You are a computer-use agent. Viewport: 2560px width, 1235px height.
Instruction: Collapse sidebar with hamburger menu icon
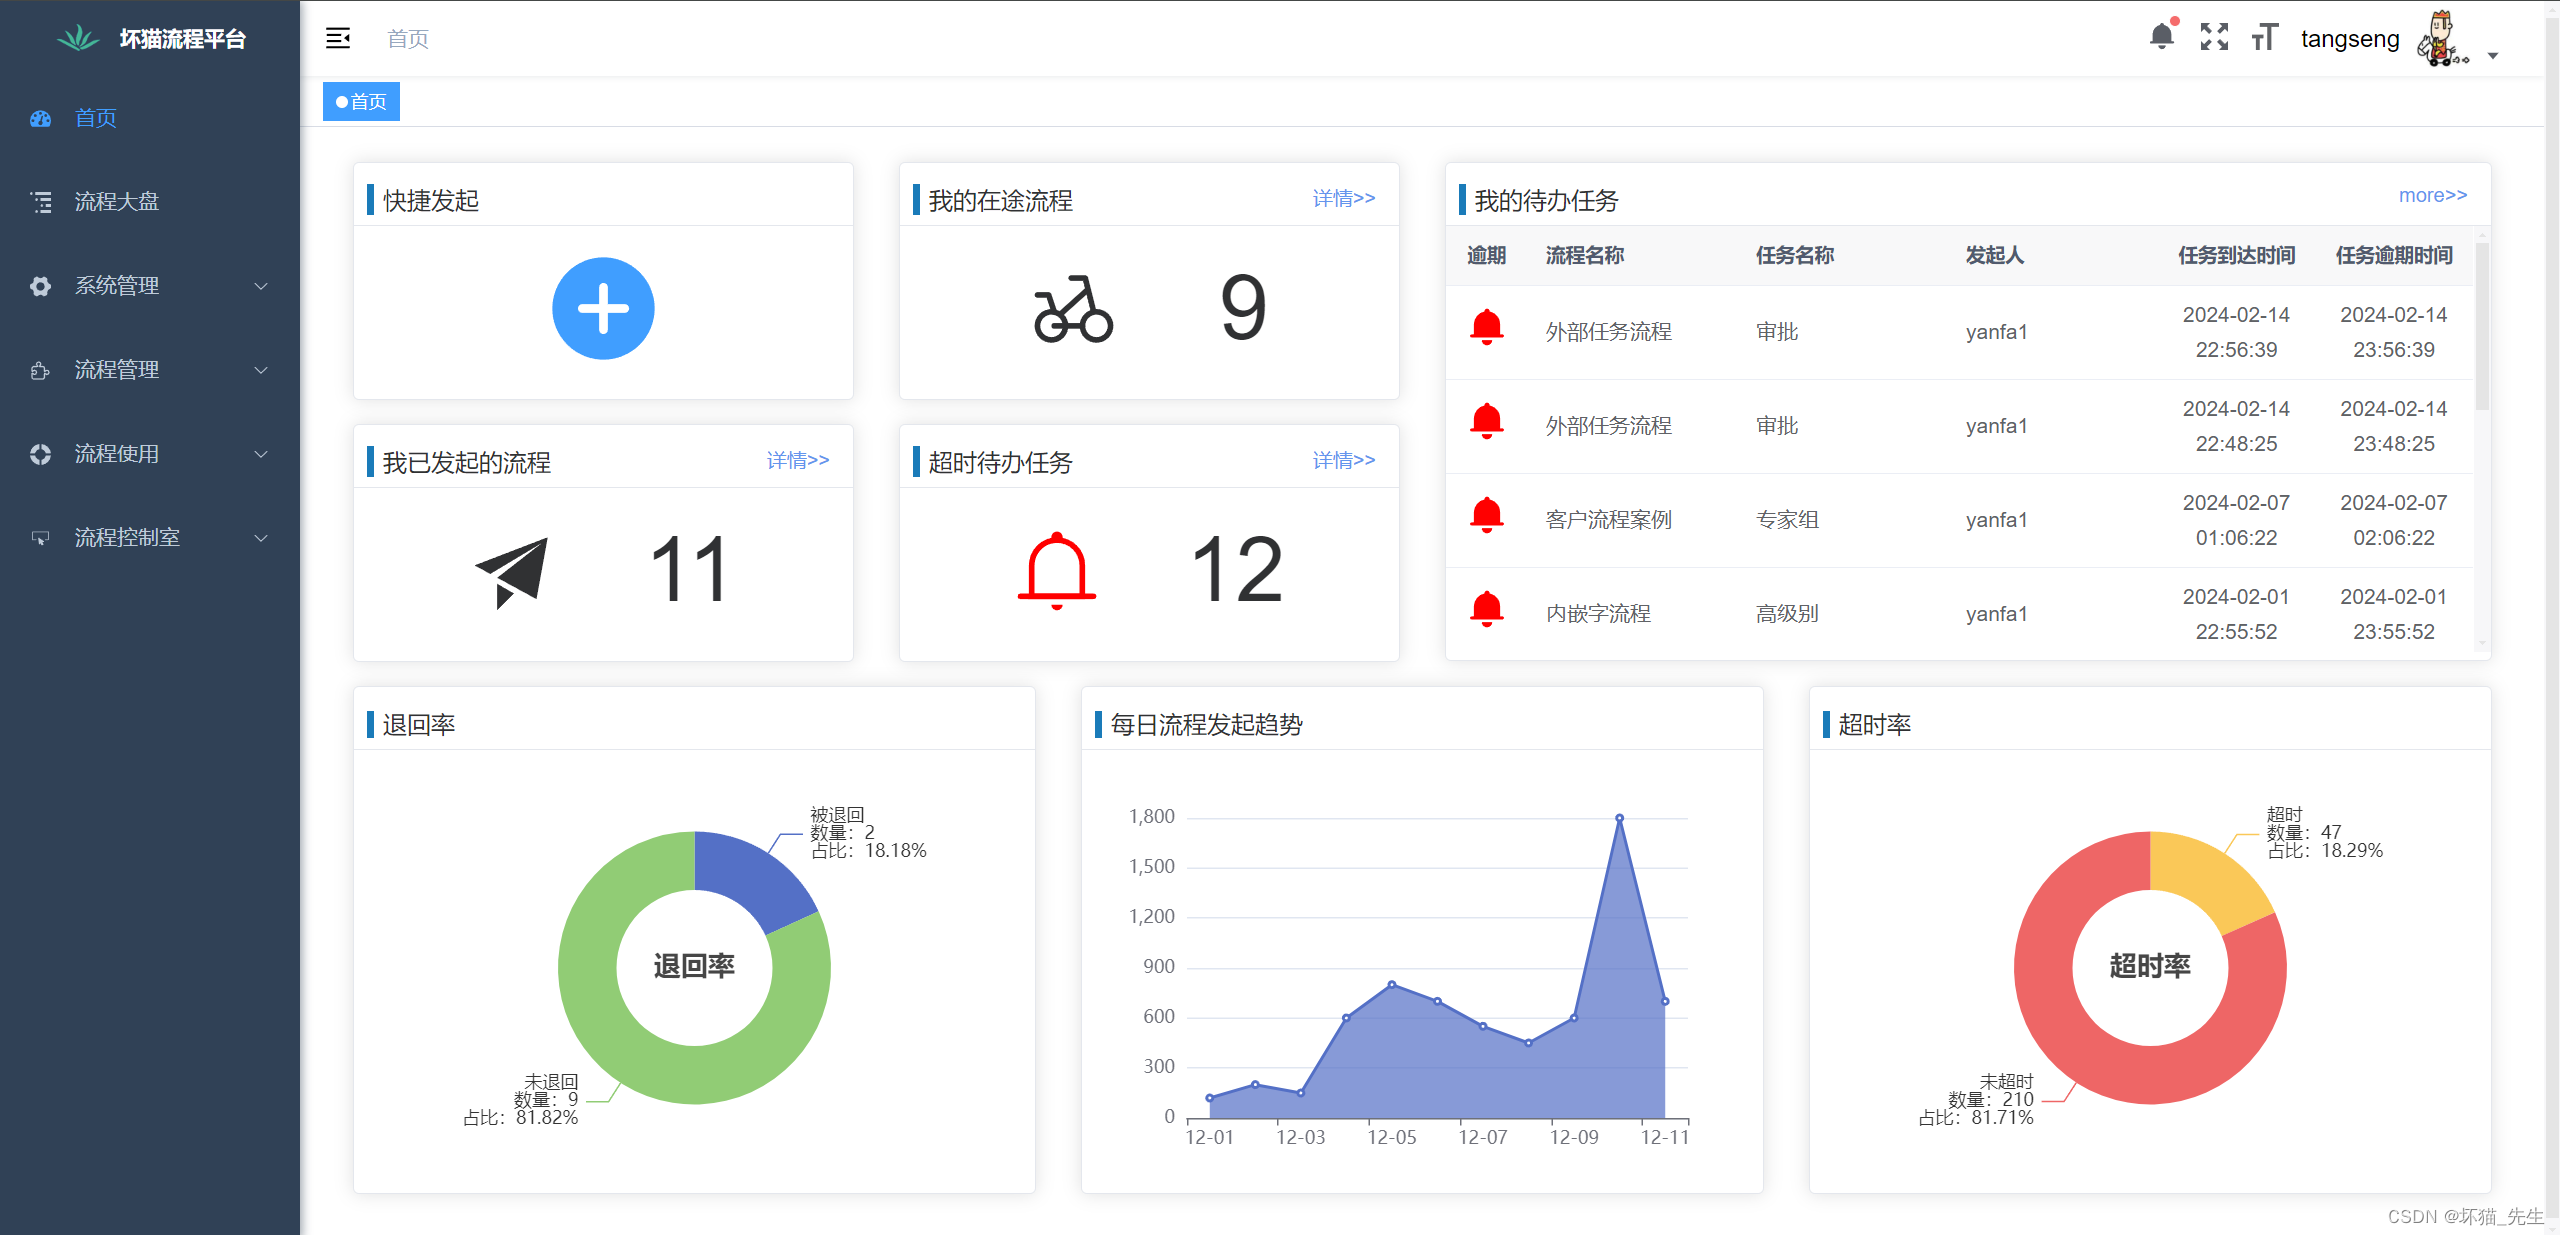[338, 38]
